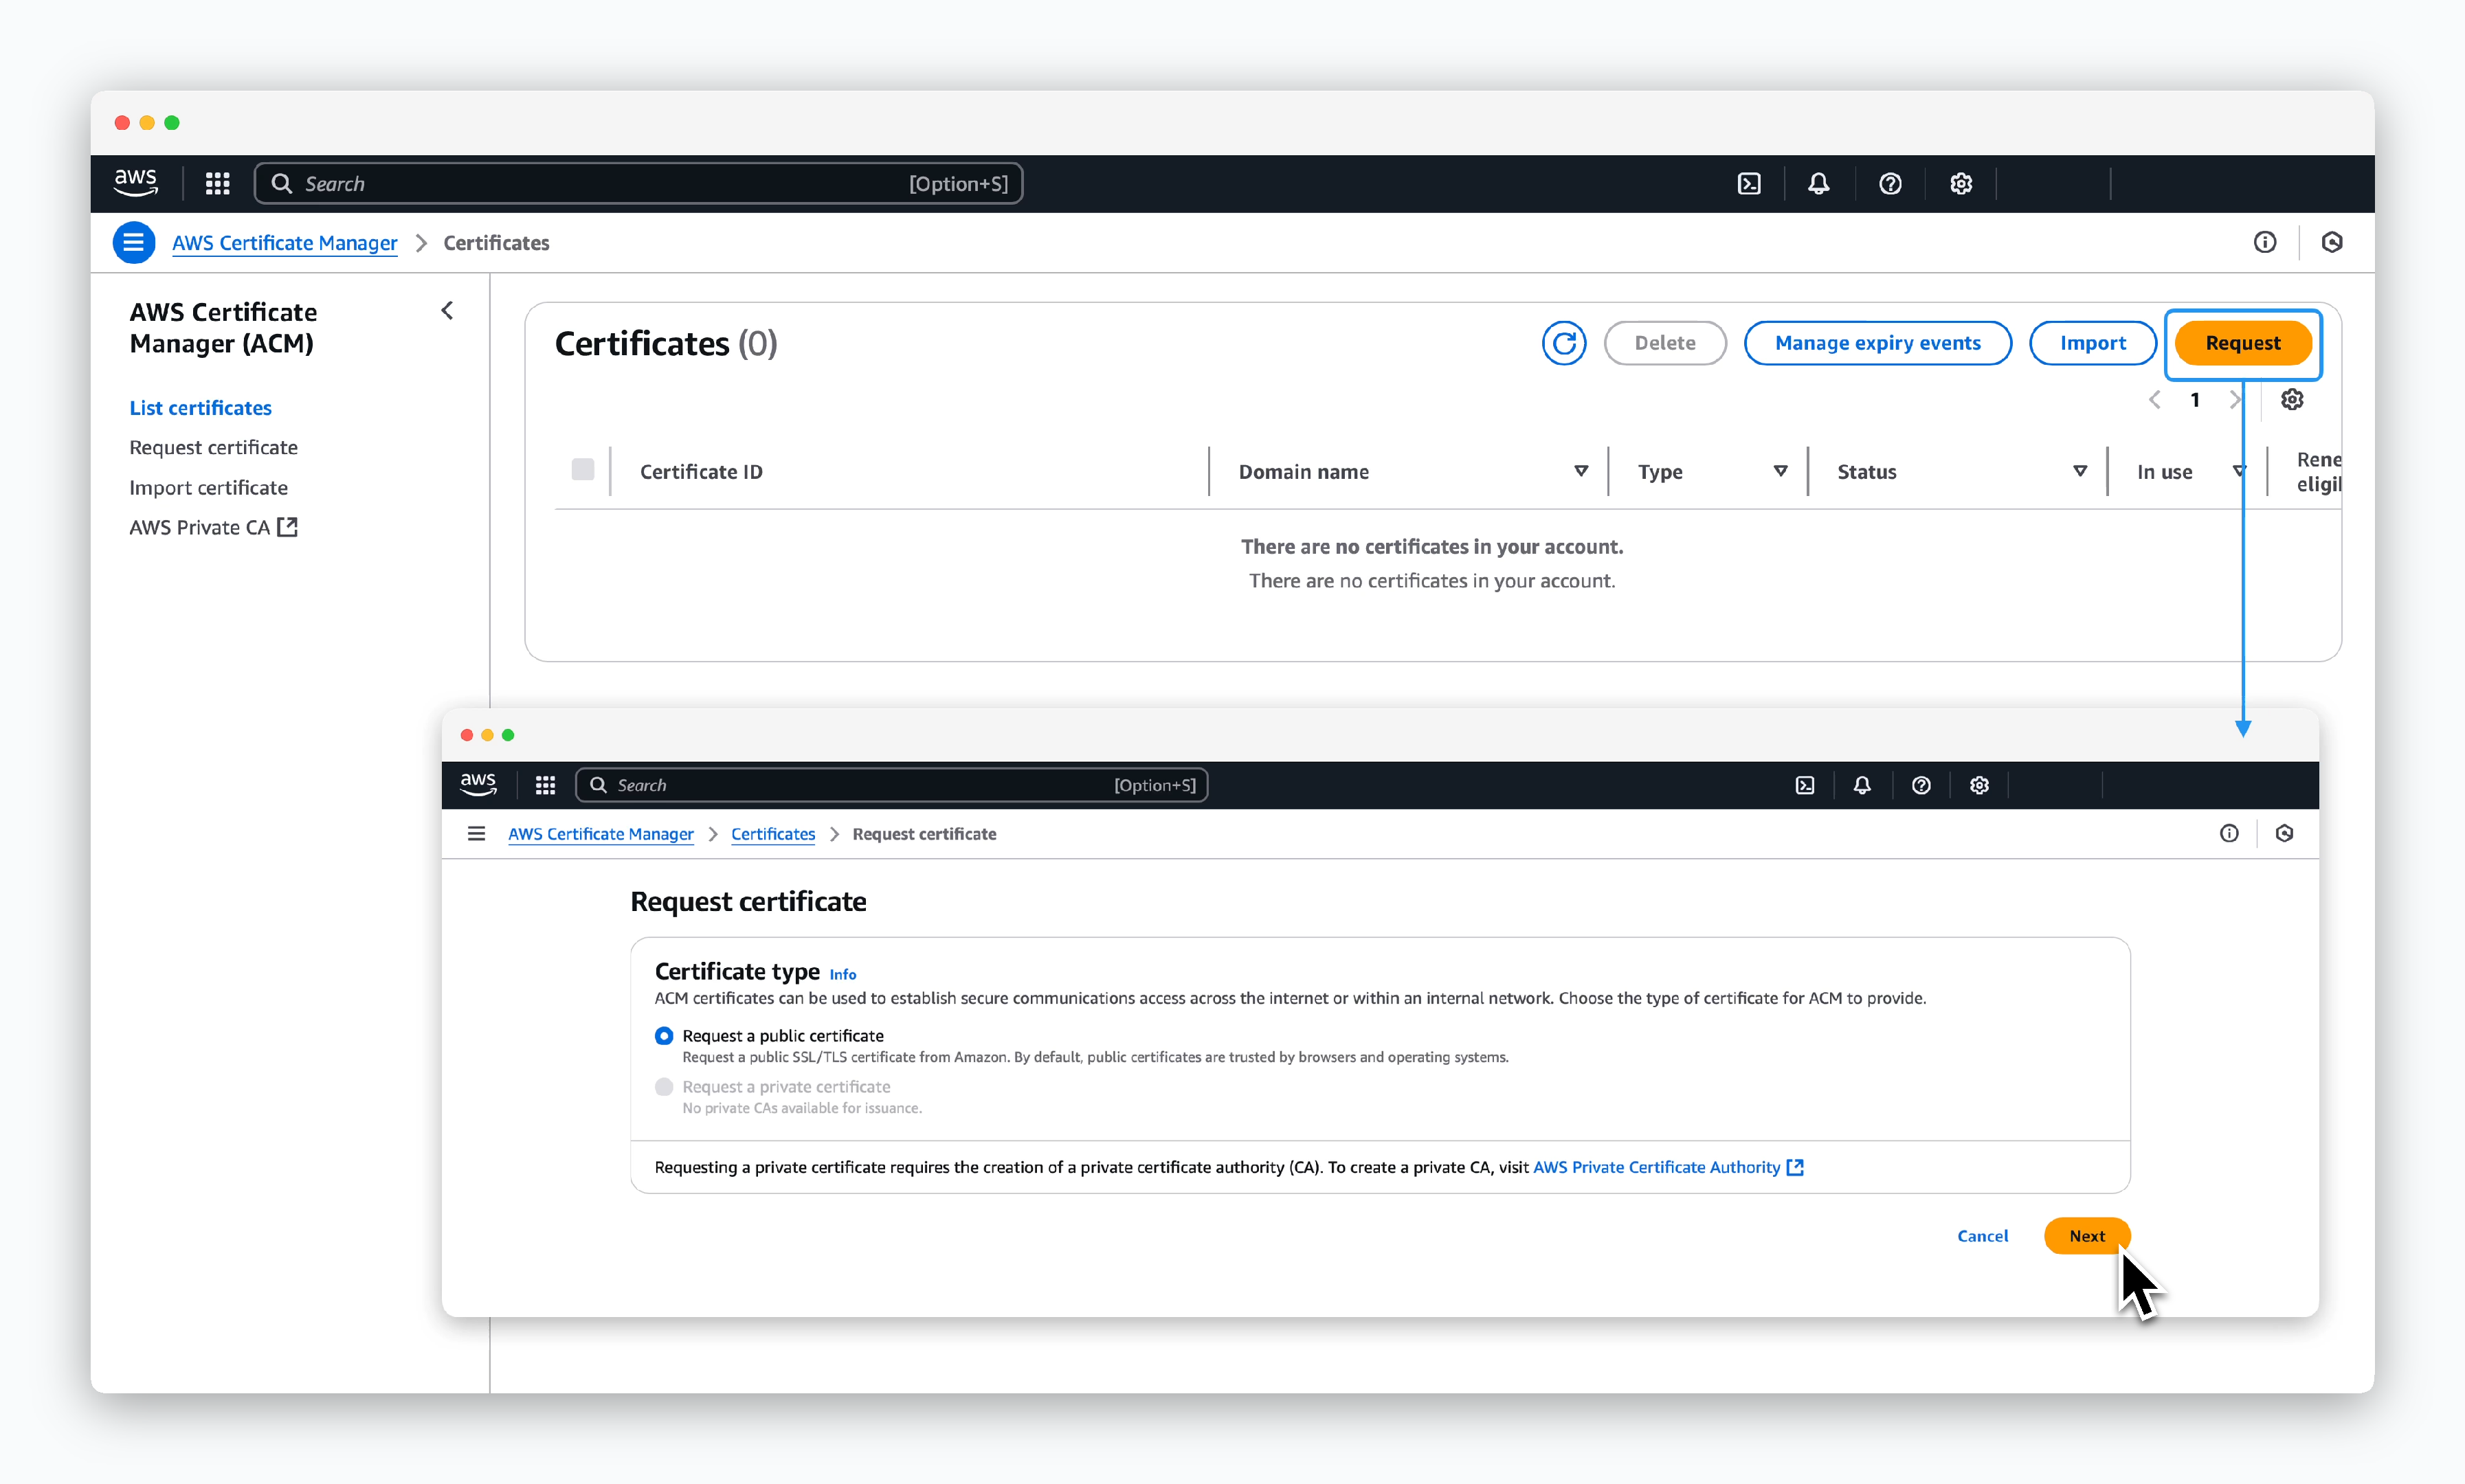Screen dimensions: 2465x1484
Task: Select all certificates checkbox in table header
Action: tap(582, 469)
